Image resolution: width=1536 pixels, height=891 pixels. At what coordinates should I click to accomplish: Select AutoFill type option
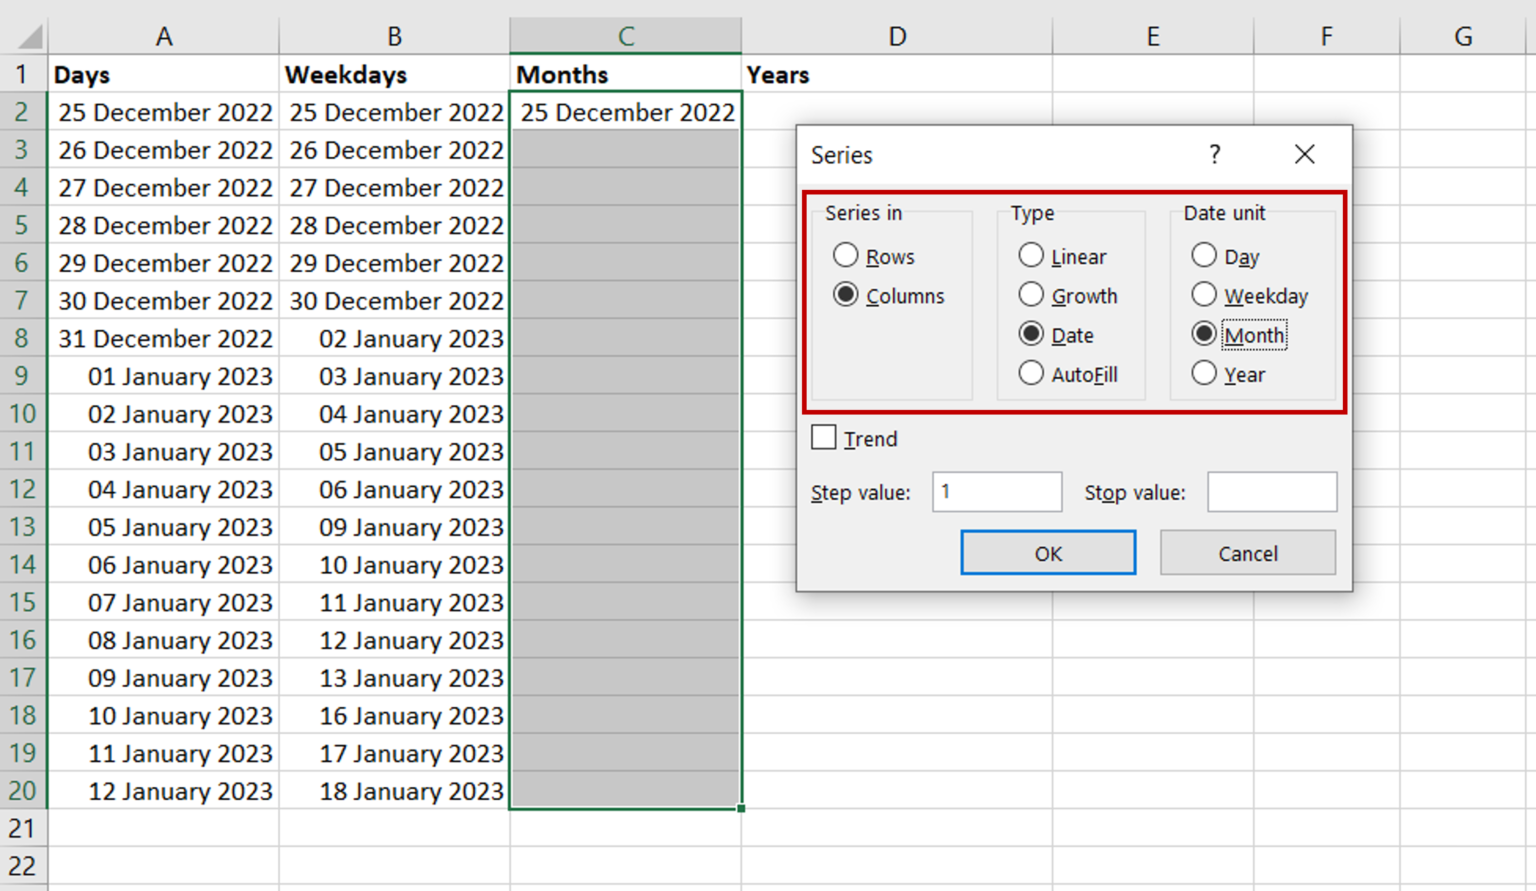click(1031, 373)
